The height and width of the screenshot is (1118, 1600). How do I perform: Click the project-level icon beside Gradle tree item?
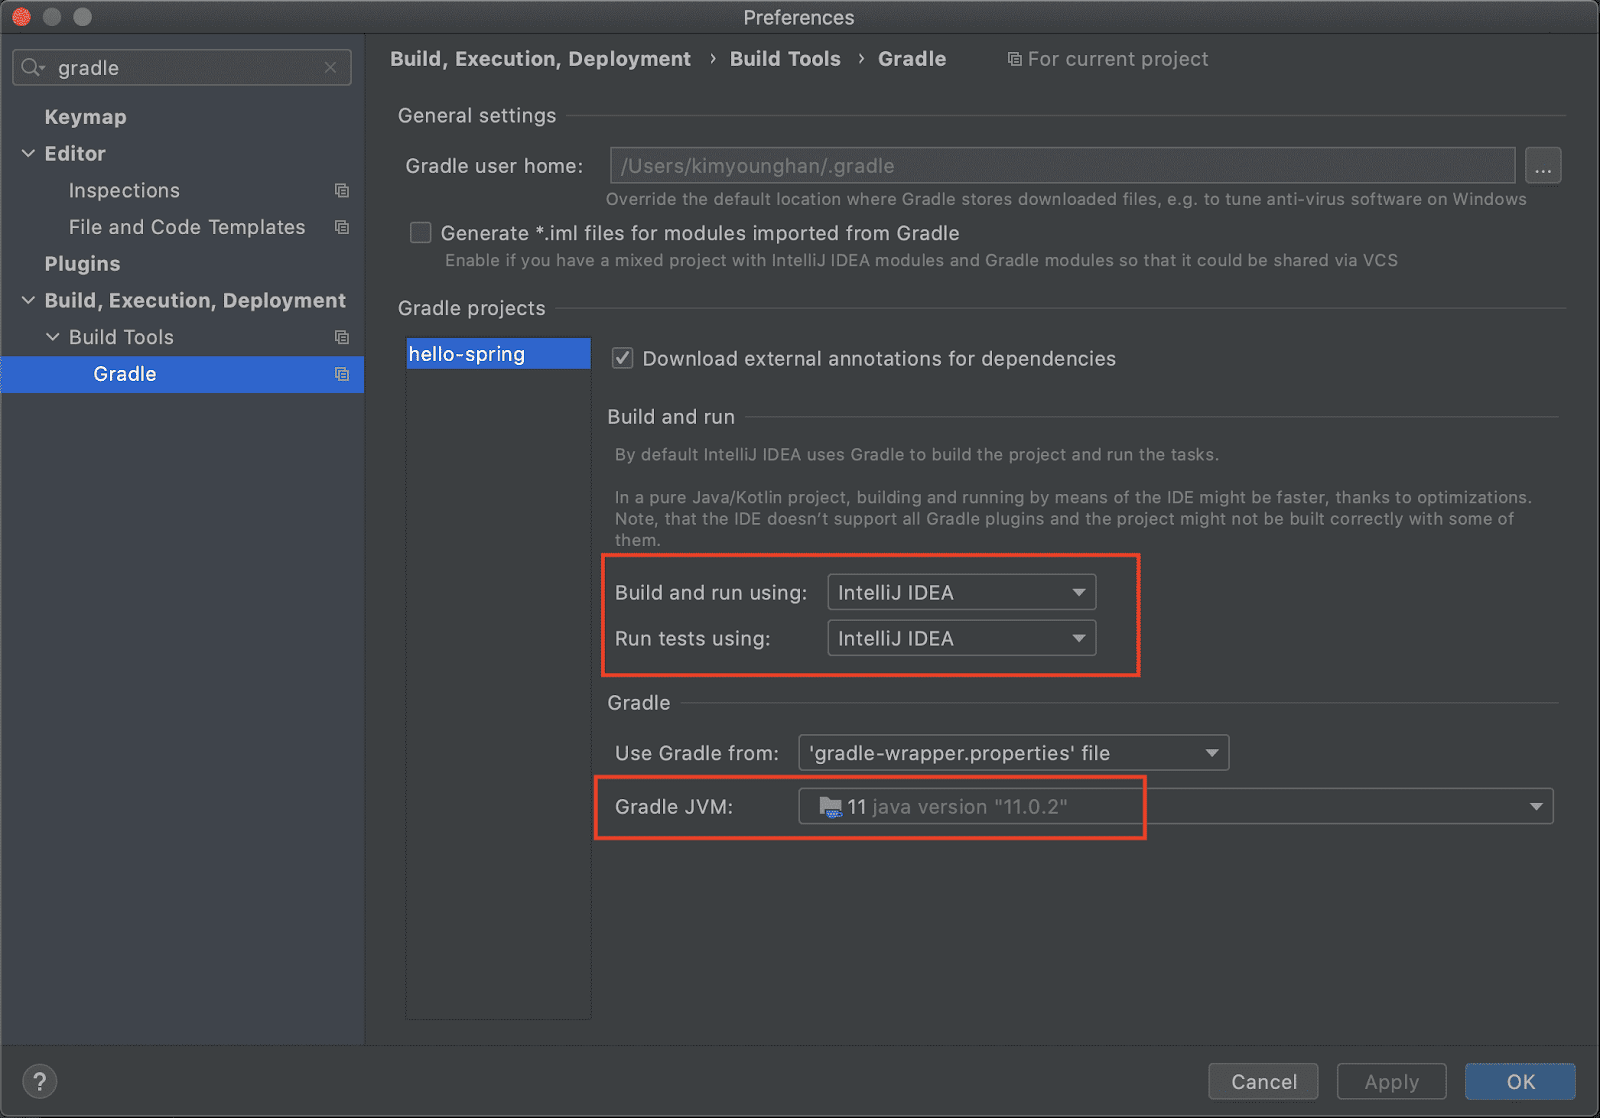tap(342, 375)
